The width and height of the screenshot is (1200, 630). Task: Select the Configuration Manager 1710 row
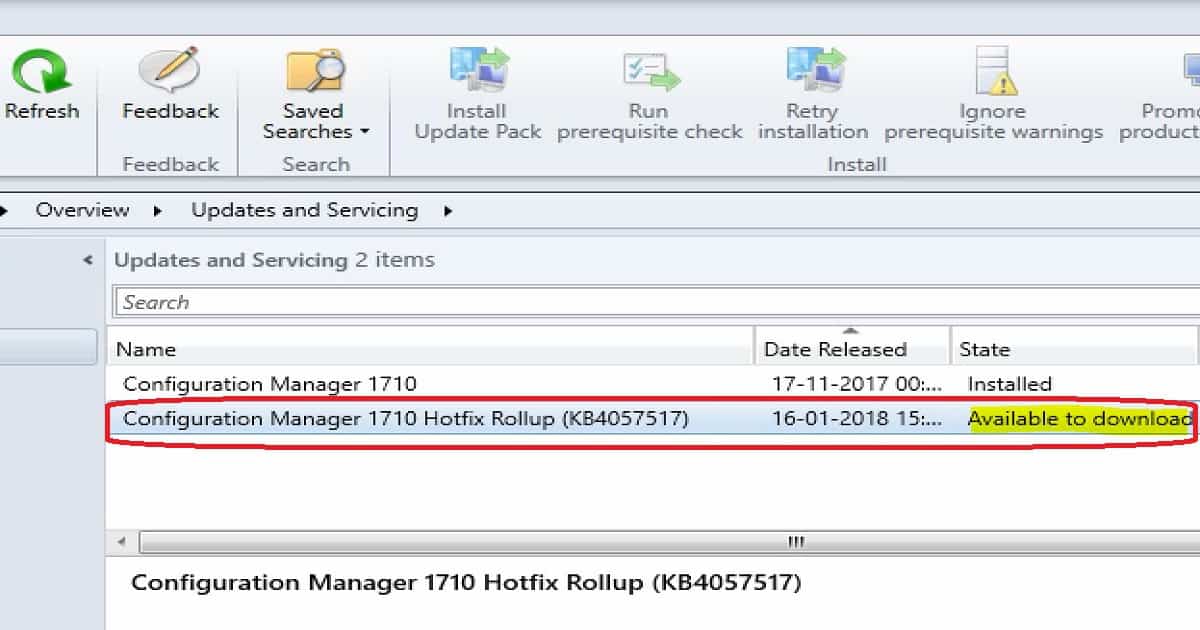653,384
